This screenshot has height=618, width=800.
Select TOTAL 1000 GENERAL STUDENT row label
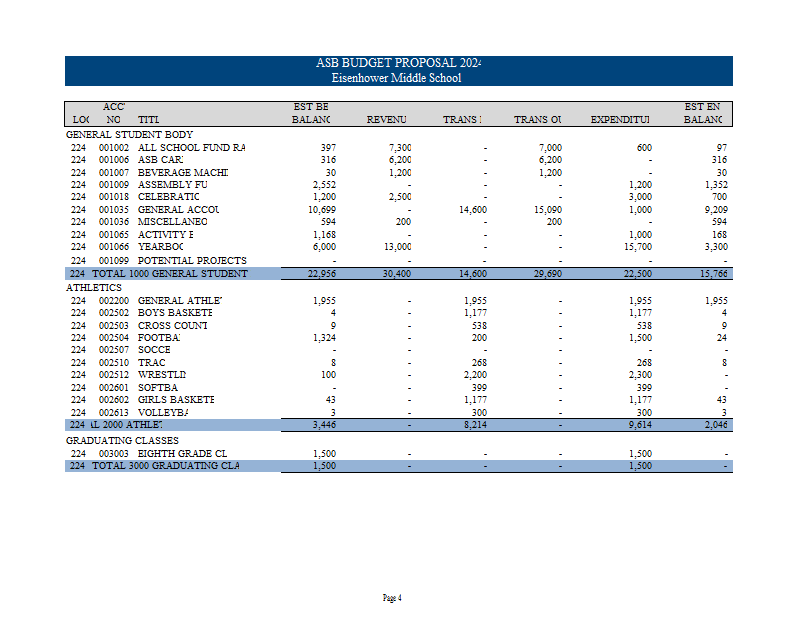170,274
